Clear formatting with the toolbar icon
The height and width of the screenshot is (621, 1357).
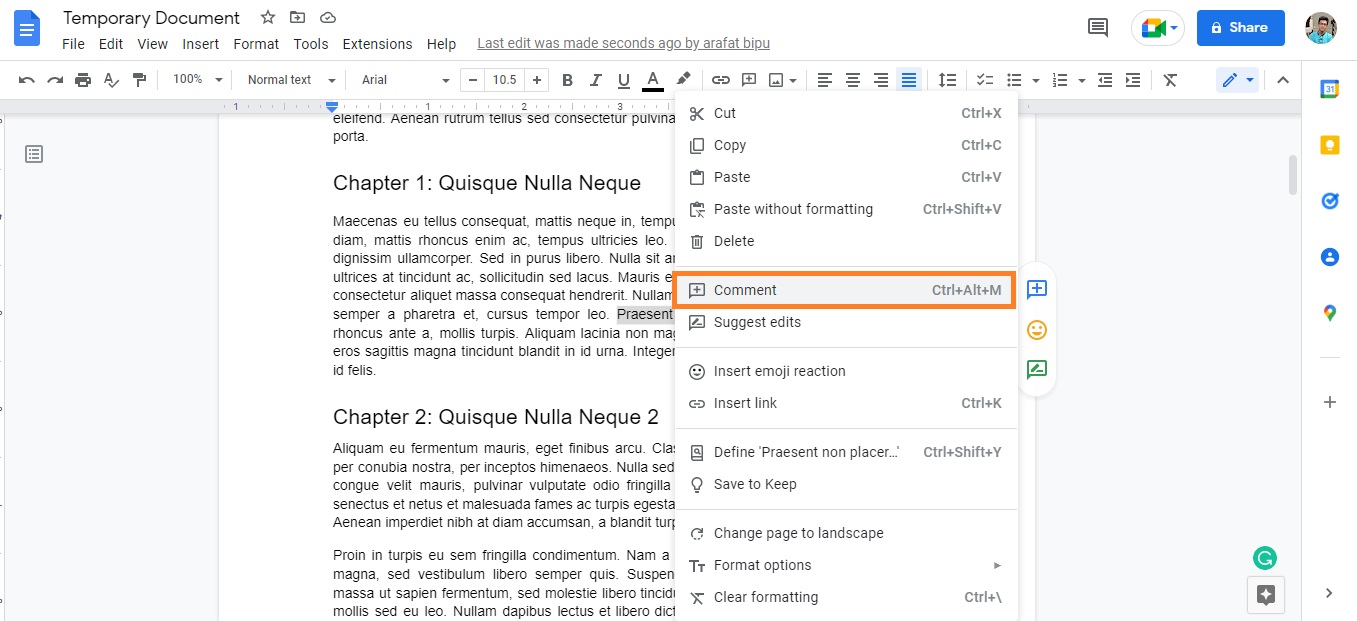point(1170,79)
